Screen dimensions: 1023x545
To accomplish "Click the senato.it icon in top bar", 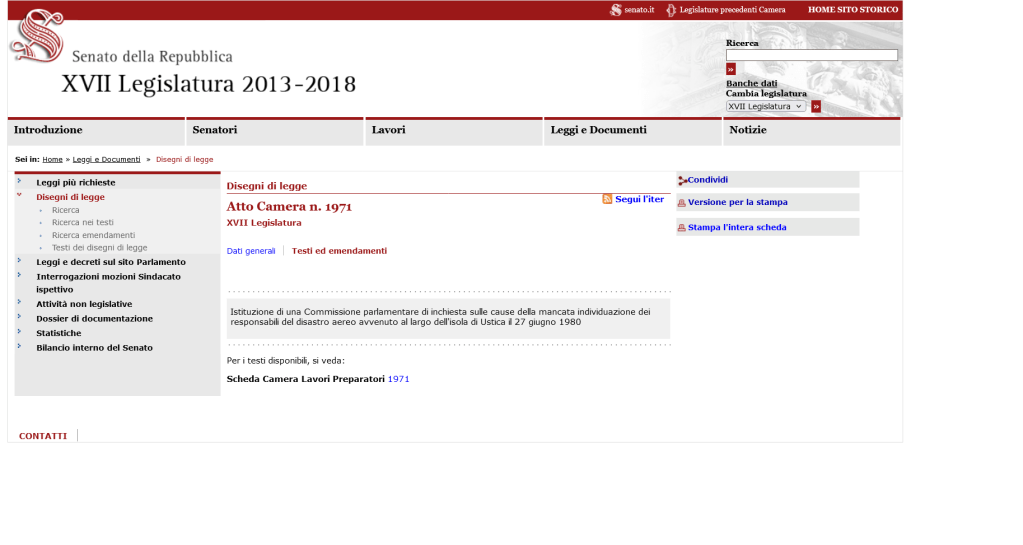I will point(616,10).
